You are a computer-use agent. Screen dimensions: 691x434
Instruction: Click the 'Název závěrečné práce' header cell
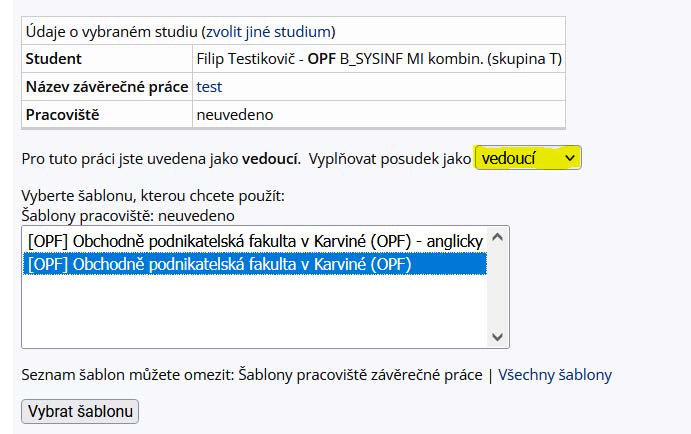point(107,87)
